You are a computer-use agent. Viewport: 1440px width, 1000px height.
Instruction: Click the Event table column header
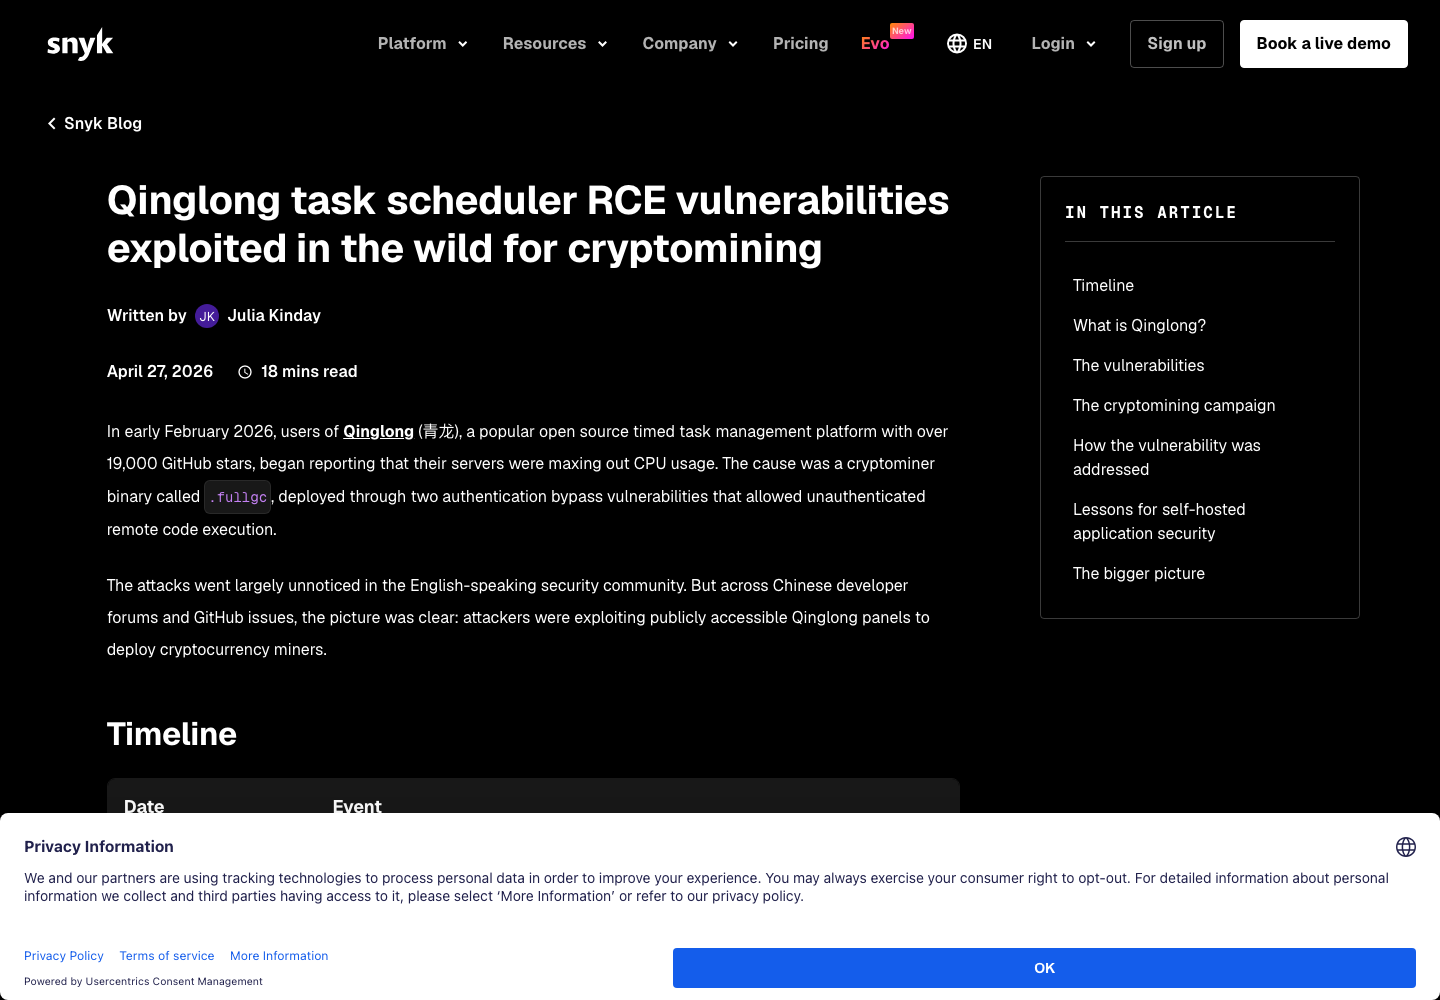[357, 805]
